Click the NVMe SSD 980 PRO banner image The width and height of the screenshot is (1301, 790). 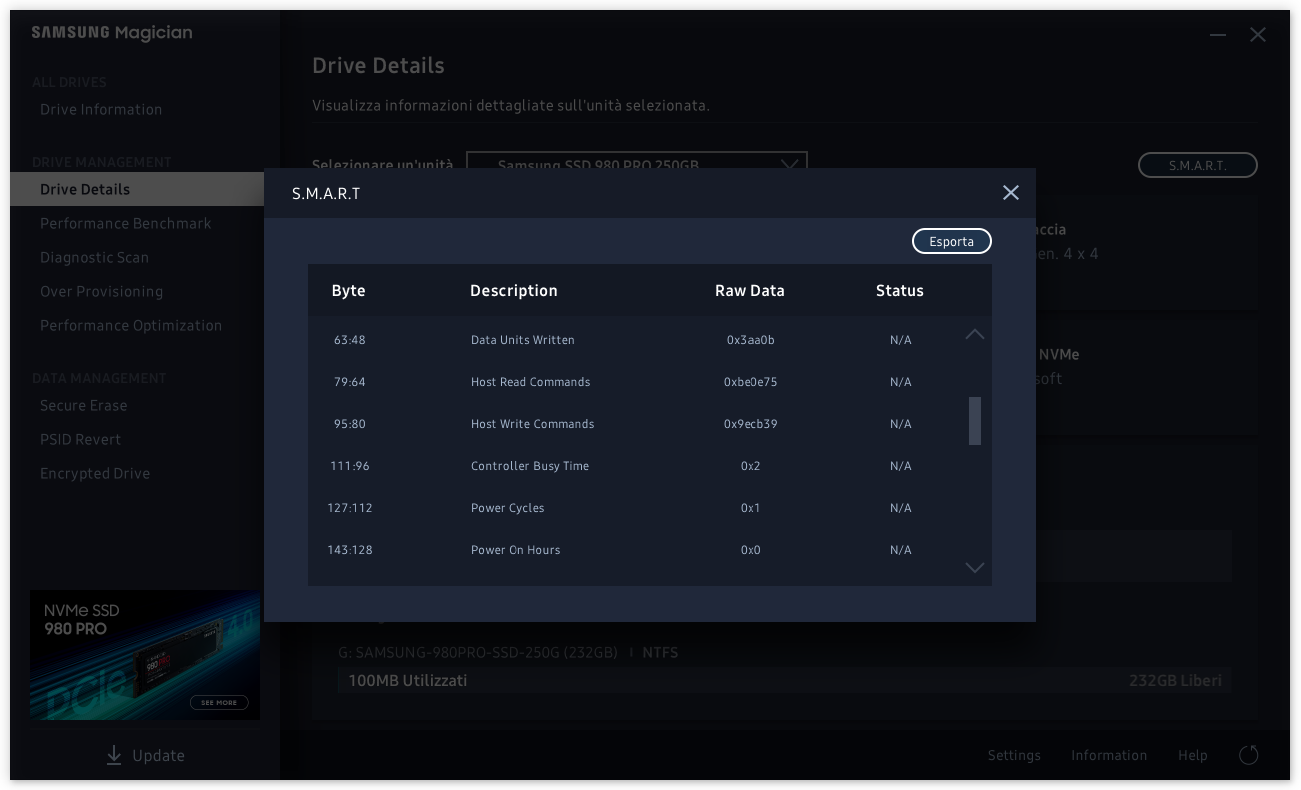click(x=145, y=655)
